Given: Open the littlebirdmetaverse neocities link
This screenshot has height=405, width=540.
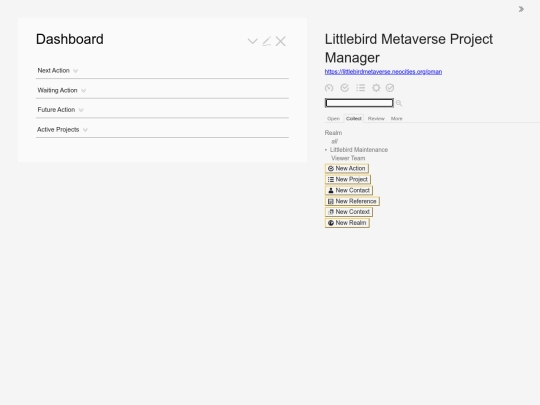Looking at the screenshot, I should click(383, 72).
